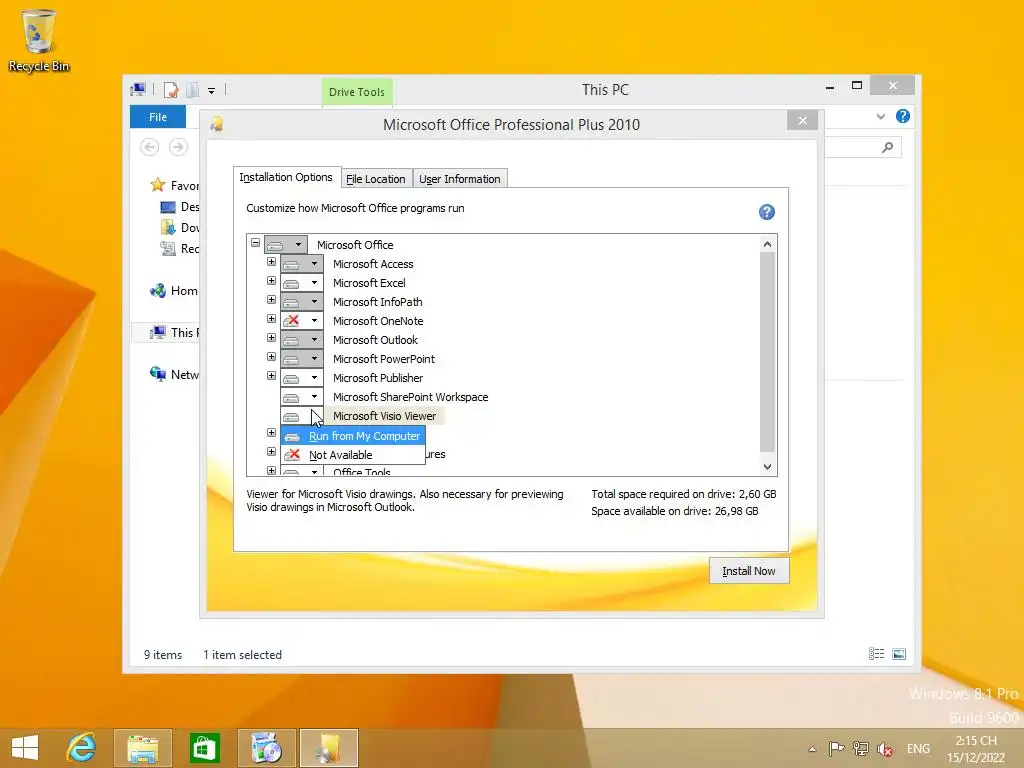The image size is (1024, 768).
Task: Click the Forward arrow in This PC window
Action: click(x=178, y=147)
